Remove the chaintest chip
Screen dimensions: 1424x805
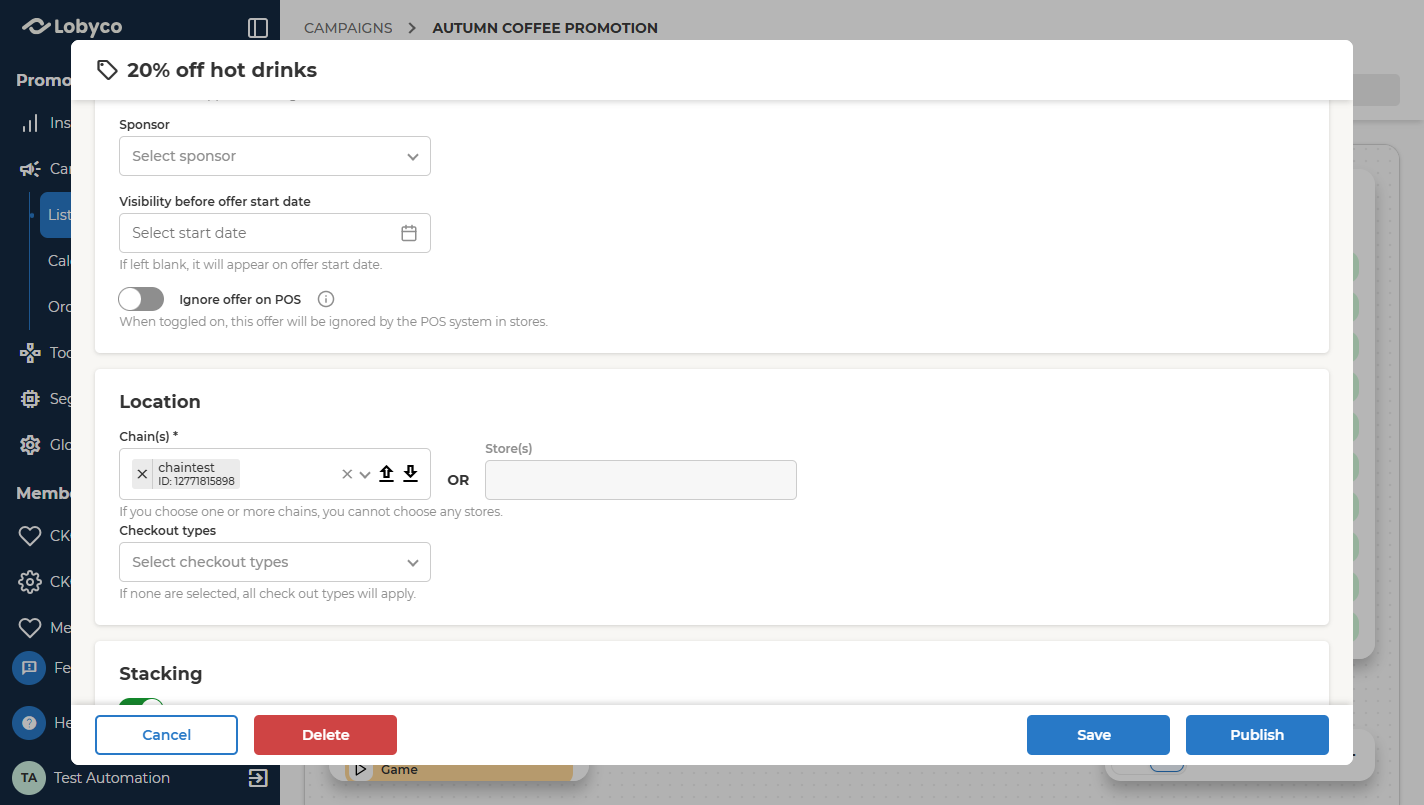(142, 474)
